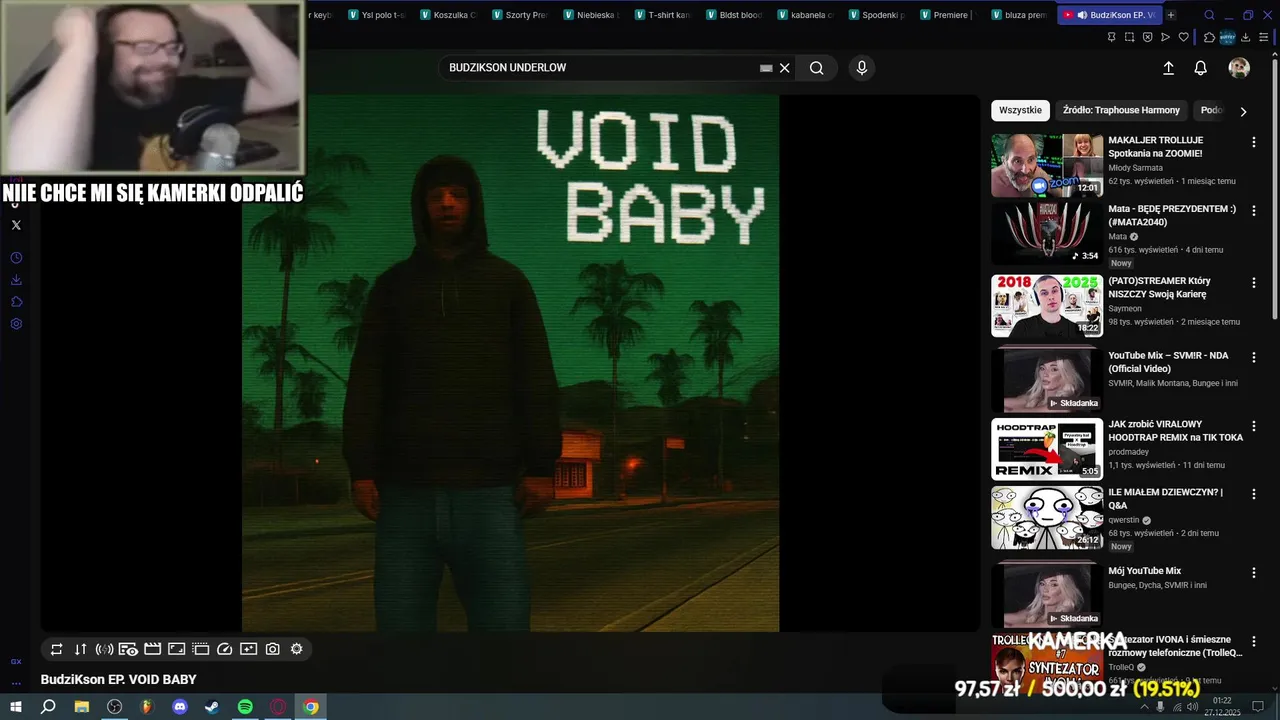
Task: Open Discord from the Windows taskbar
Action: click(x=180, y=707)
